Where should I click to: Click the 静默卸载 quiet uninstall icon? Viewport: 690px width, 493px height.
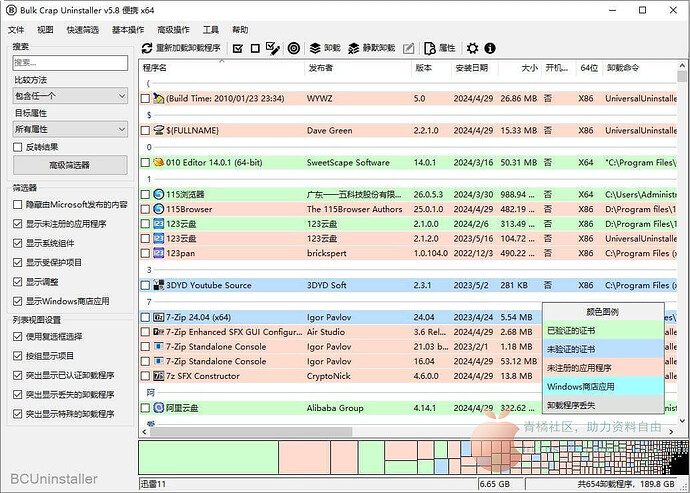point(353,48)
